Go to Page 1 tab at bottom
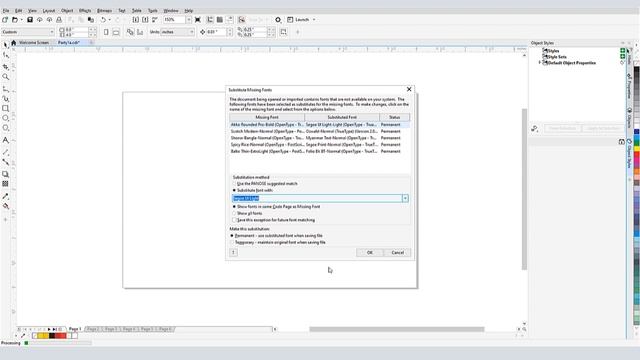The height and width of the screenshot is (360, 640). [x=75, y=329]
